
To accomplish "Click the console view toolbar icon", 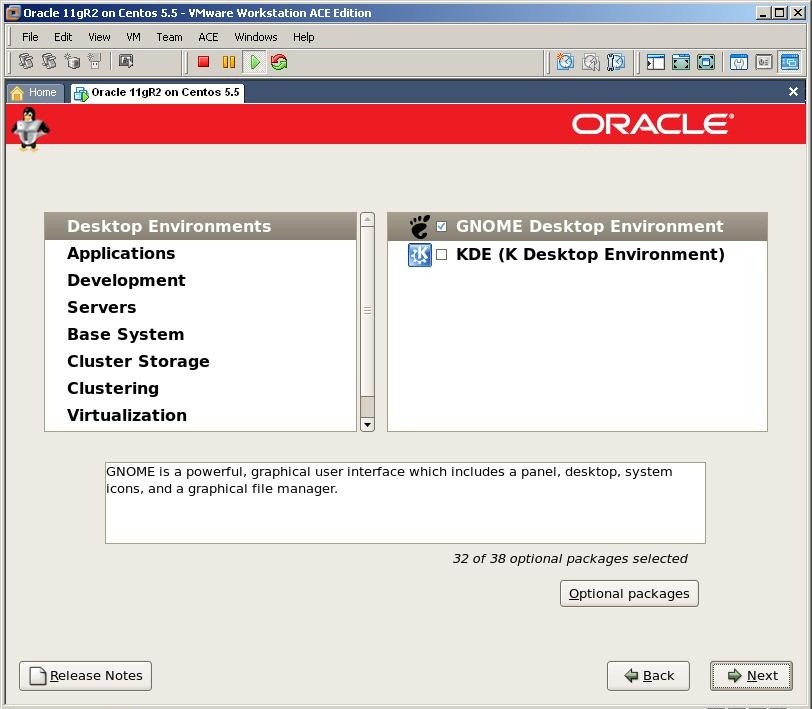I will tap(790, 62).
